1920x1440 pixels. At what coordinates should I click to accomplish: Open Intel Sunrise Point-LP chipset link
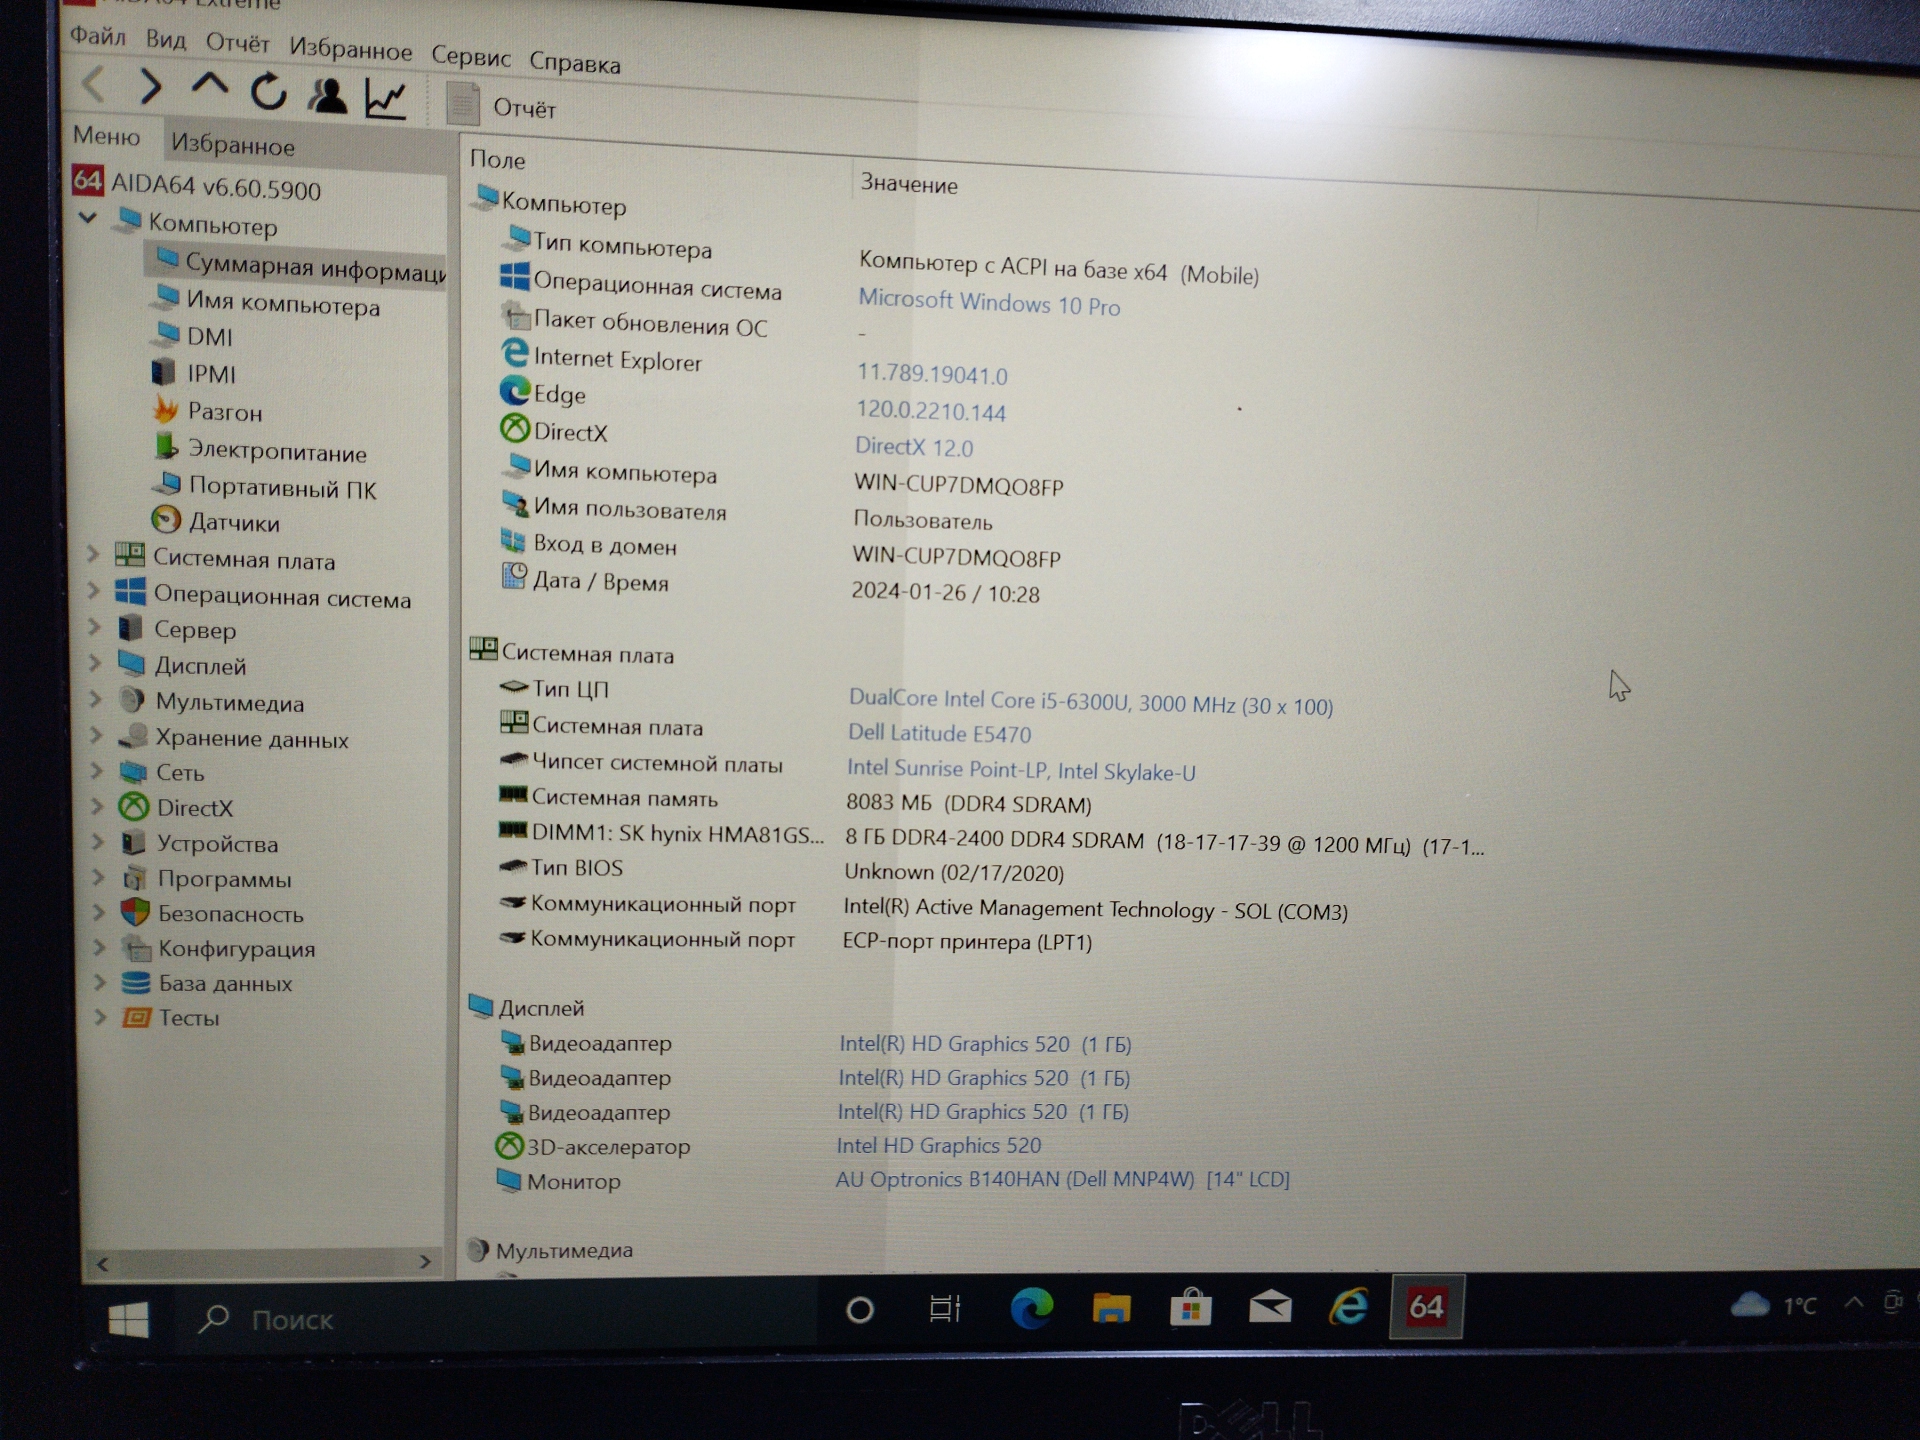(x=1021, y=769)
